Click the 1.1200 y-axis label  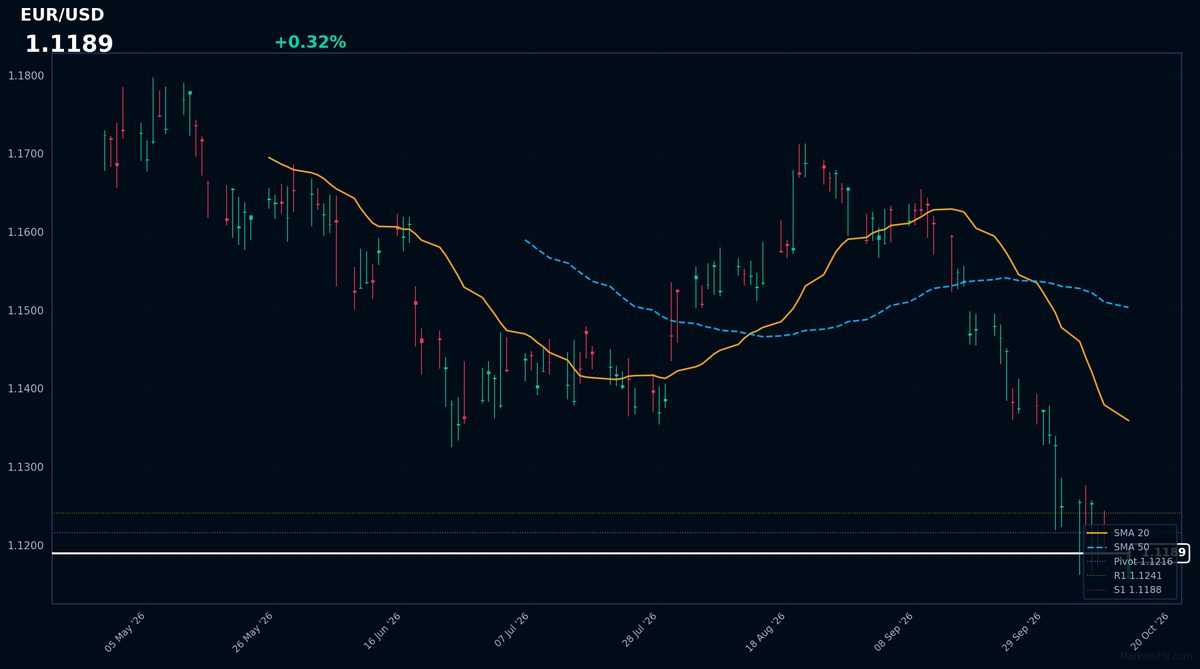(25, 546)
